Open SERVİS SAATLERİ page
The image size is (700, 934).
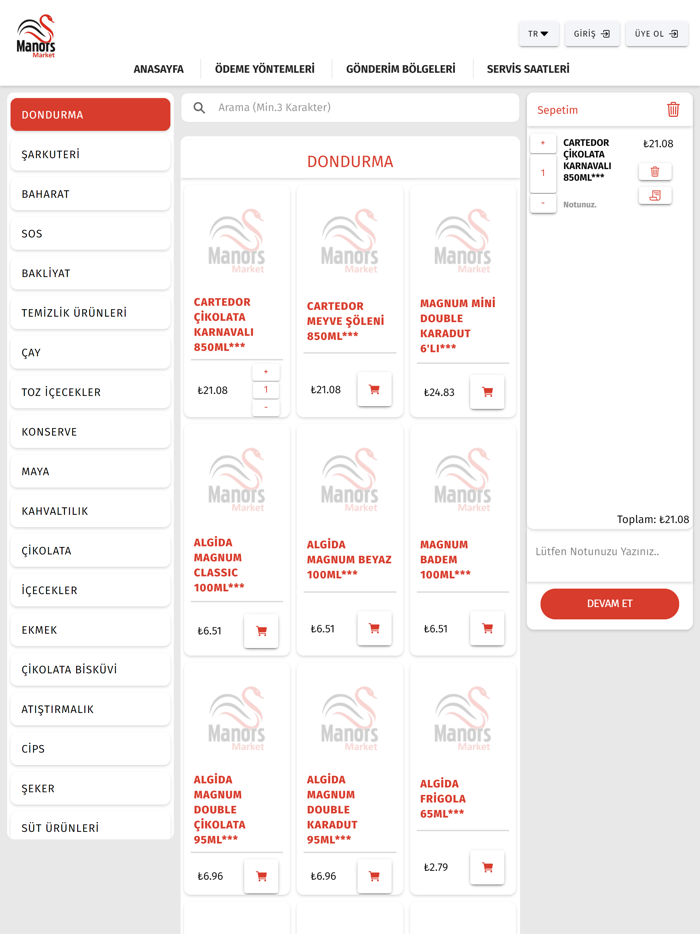tap(528, 69)
